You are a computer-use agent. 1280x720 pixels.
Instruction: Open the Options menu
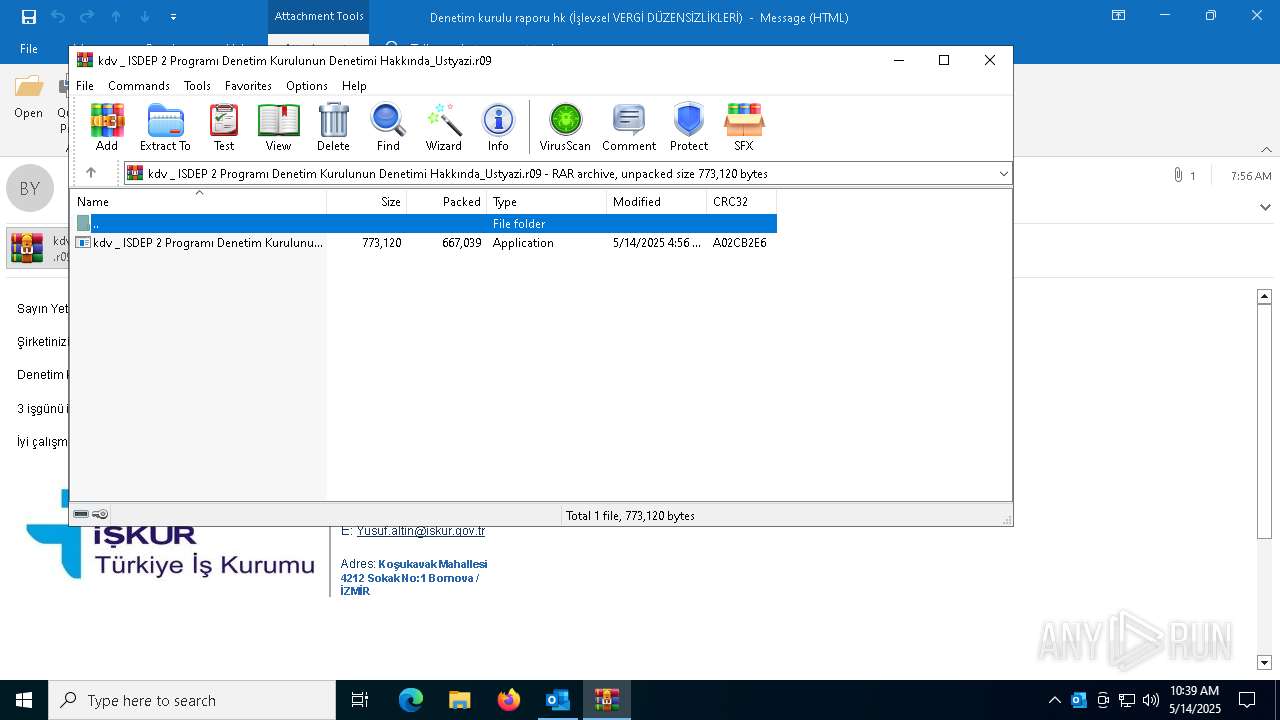coord(307,86)
